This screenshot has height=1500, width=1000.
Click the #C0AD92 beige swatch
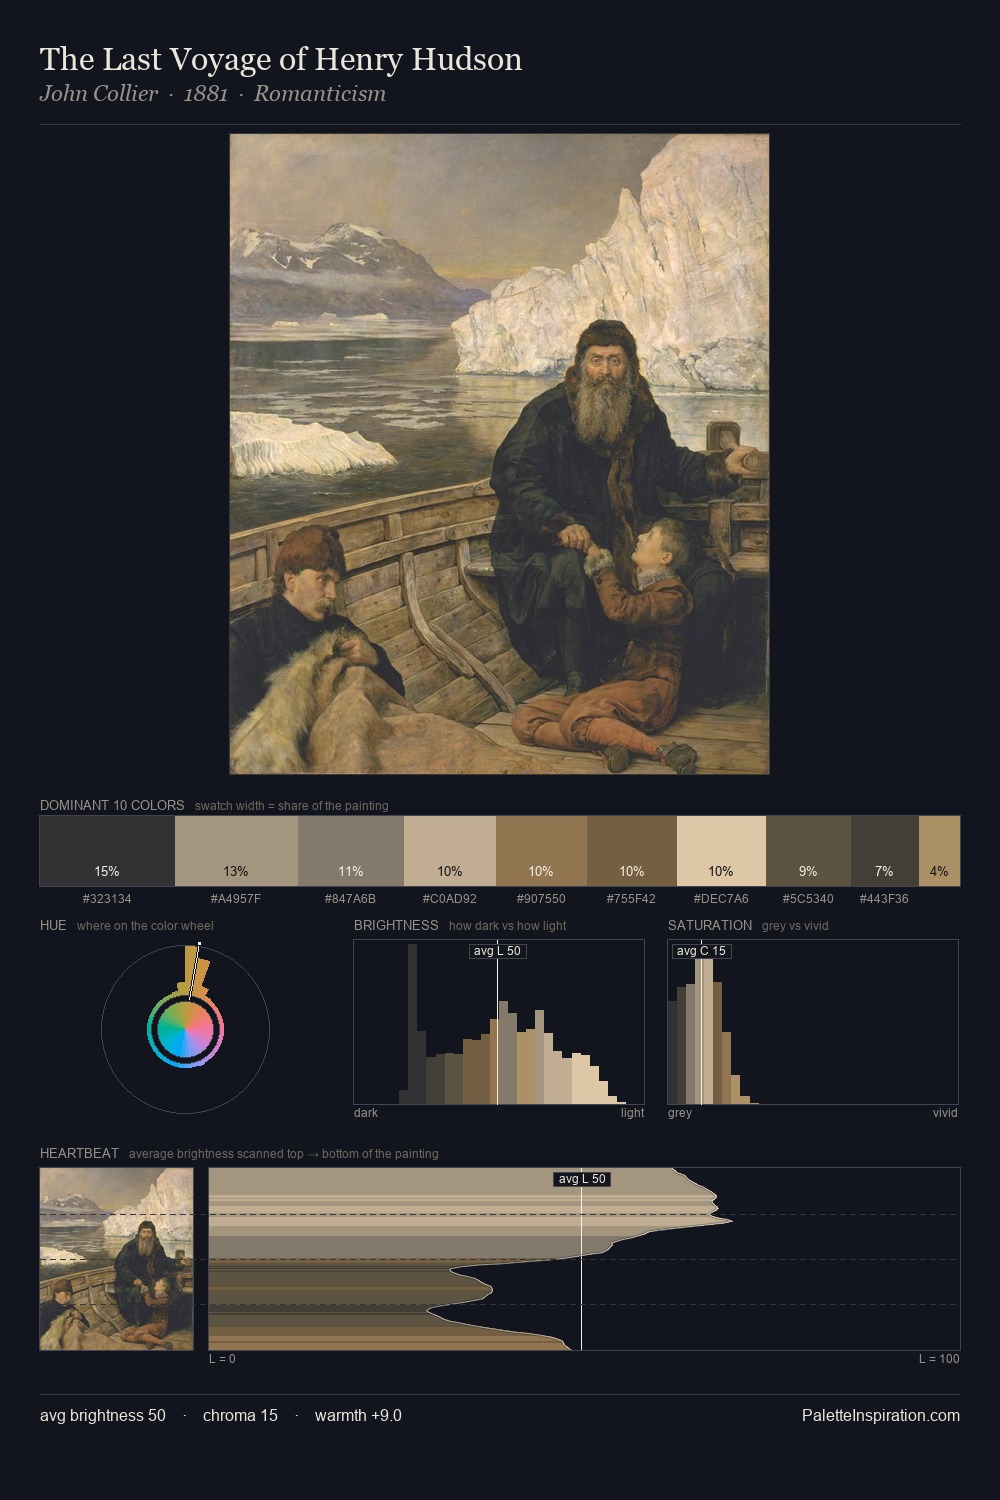click(450, 851)
